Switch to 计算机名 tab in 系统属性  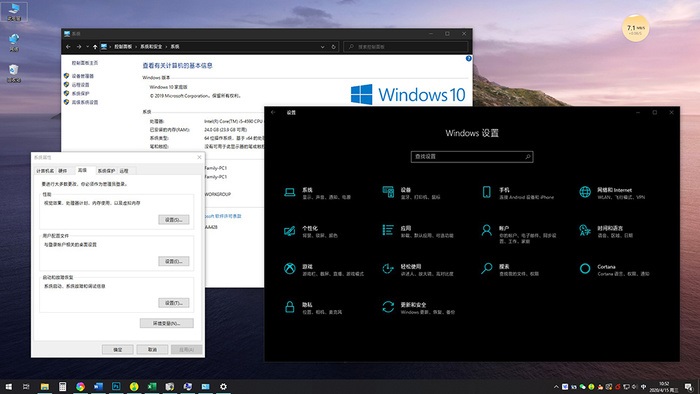coord(45,171)
